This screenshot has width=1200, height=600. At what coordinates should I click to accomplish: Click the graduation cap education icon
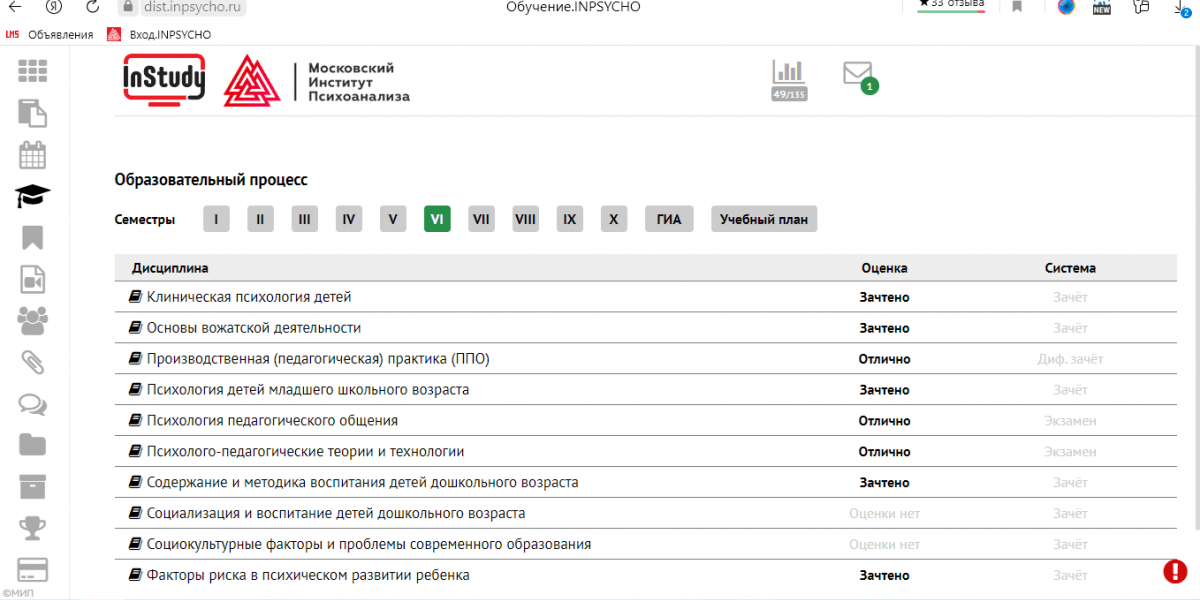click(x=32, y=196)
